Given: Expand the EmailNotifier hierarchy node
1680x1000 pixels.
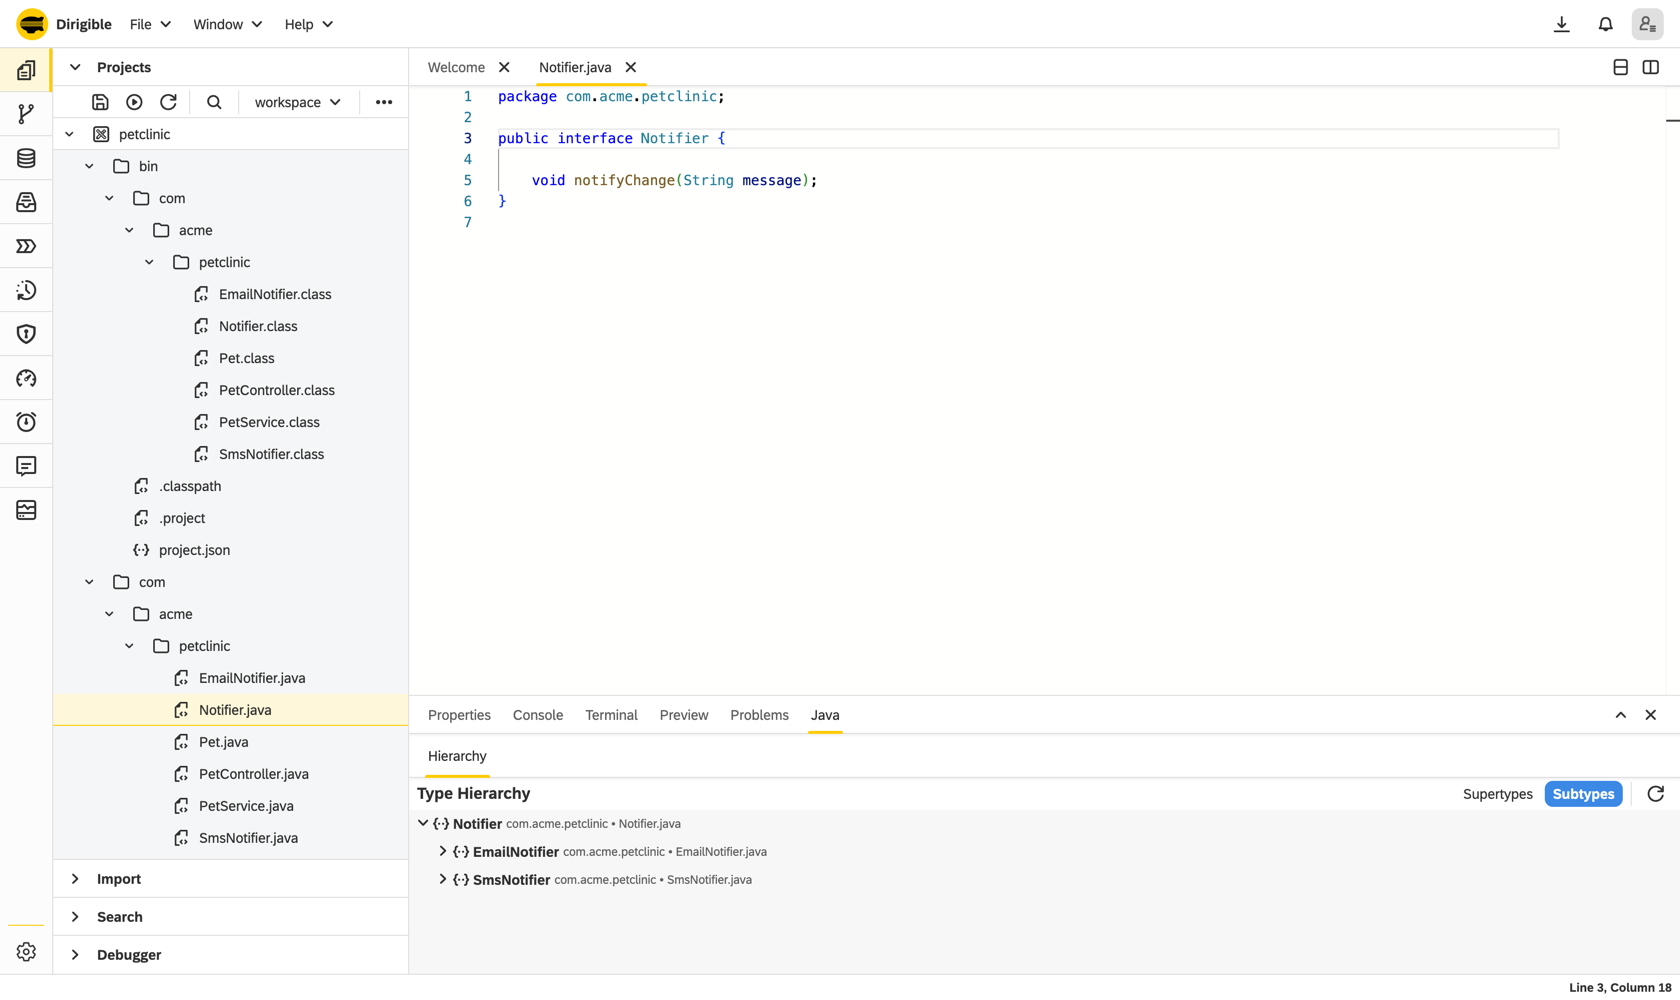Looking at the screenshot, I should [x=443, y=852].
